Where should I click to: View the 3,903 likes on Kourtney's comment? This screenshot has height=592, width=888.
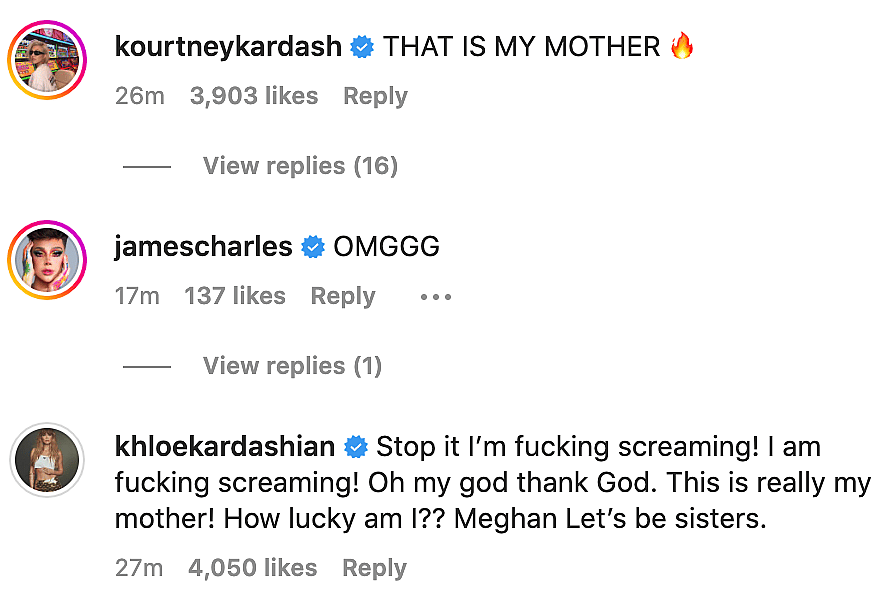pos(254,96)
